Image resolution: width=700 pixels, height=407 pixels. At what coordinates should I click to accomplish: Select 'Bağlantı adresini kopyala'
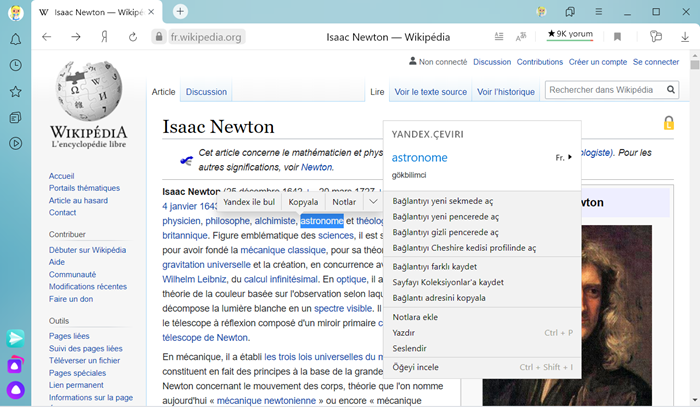click(x=482, y=298)
